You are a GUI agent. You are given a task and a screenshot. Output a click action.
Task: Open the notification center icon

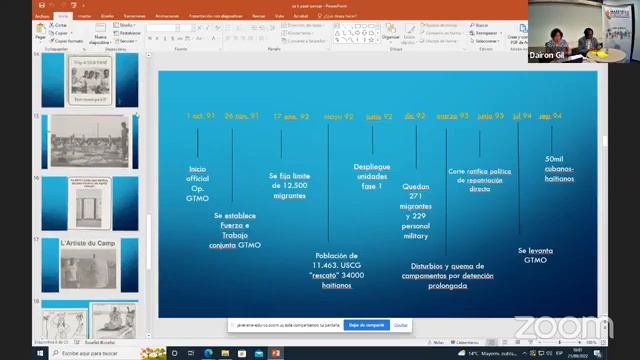(598, 353)
